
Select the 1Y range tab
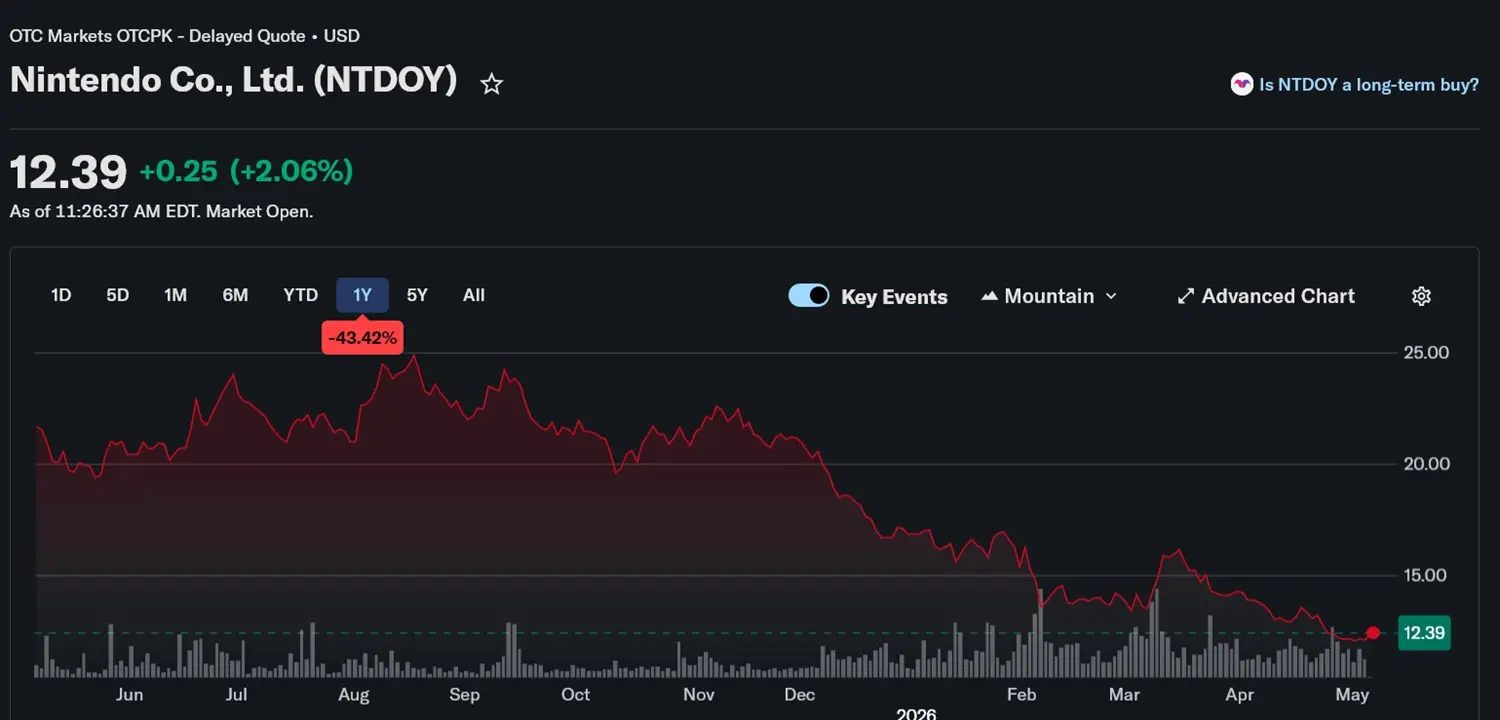(362, 295)
